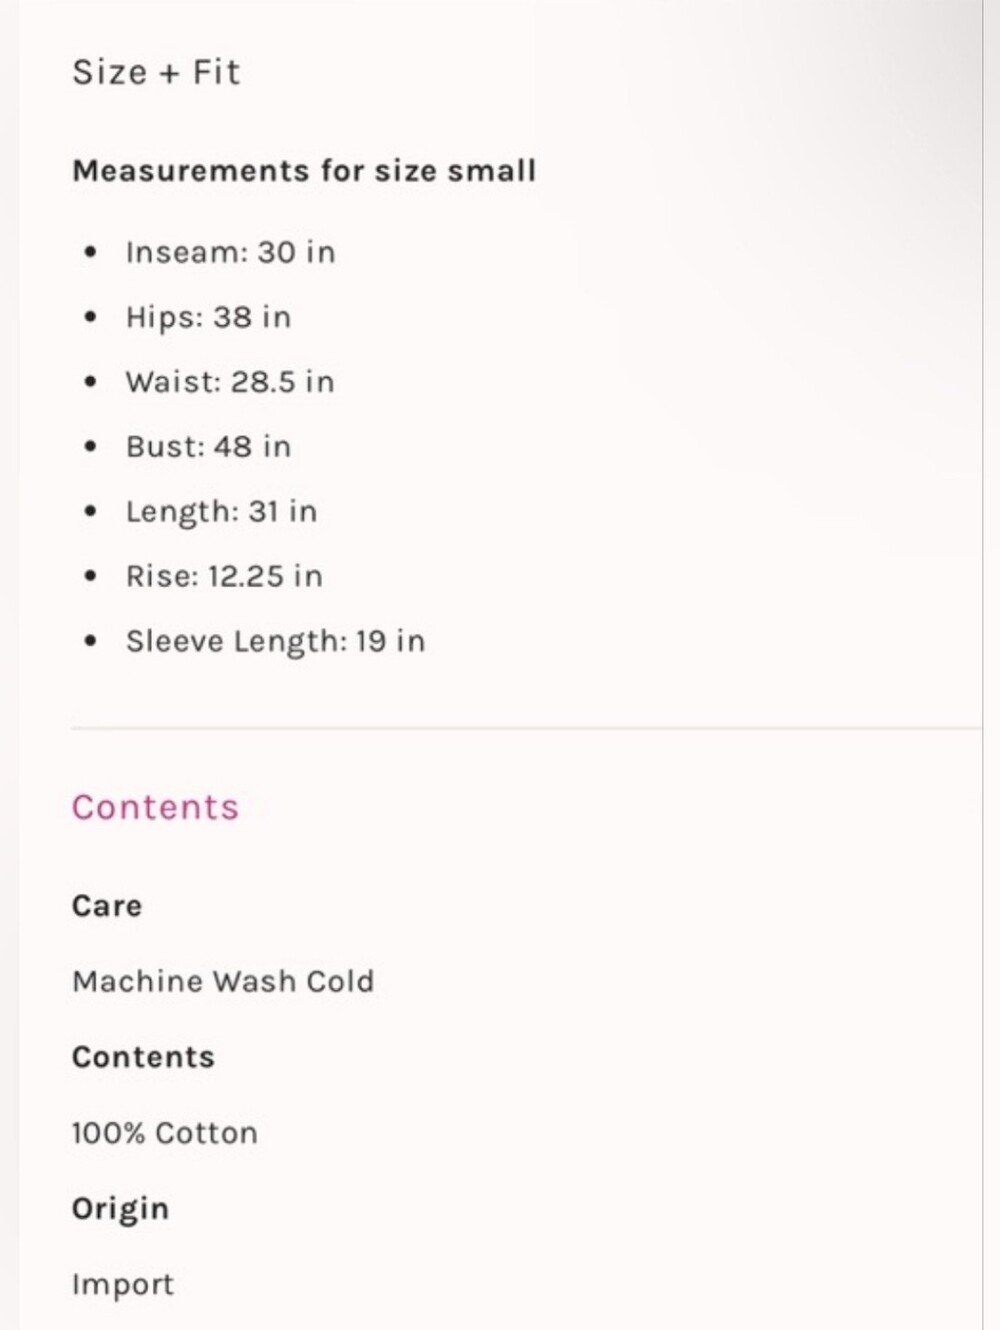1000x1330 pixels.
Task: Click the Hips: 38 in list item
Action: point(208,317)
